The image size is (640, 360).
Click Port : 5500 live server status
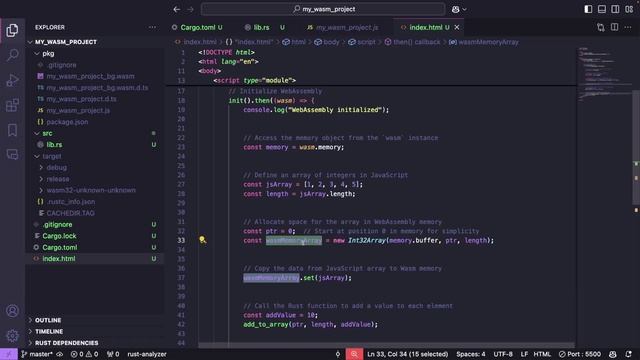[580, 354]
